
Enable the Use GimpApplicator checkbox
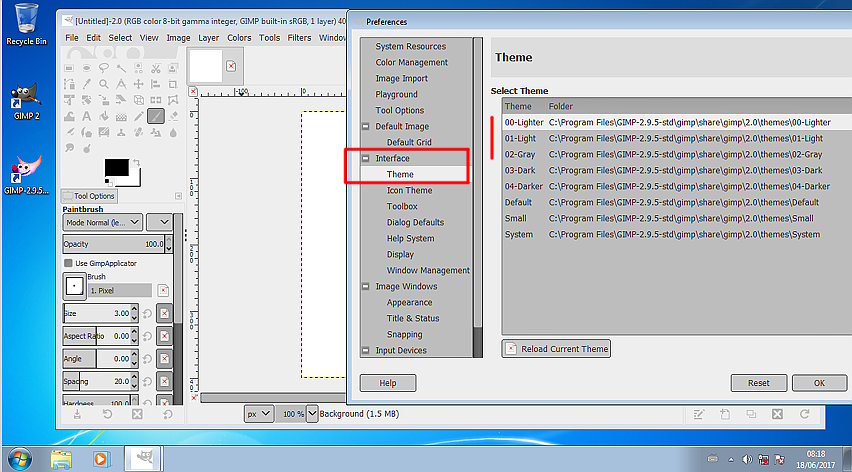click(x=68, y=263)
